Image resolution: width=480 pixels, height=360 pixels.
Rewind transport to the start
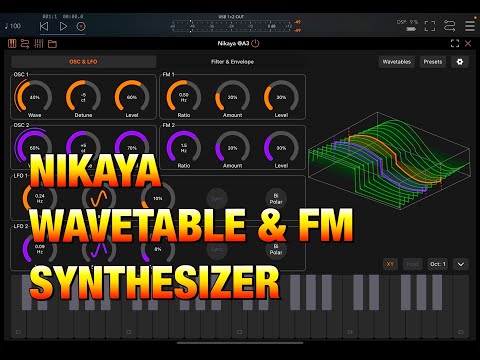coord(44,26)
